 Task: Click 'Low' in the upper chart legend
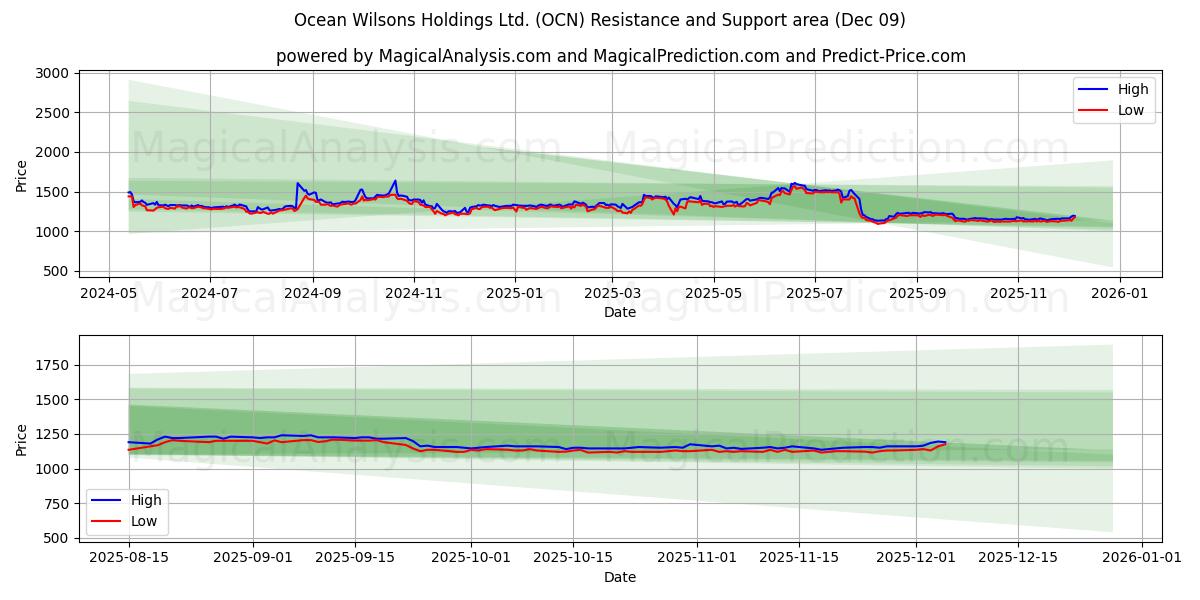pos(1131,110)
